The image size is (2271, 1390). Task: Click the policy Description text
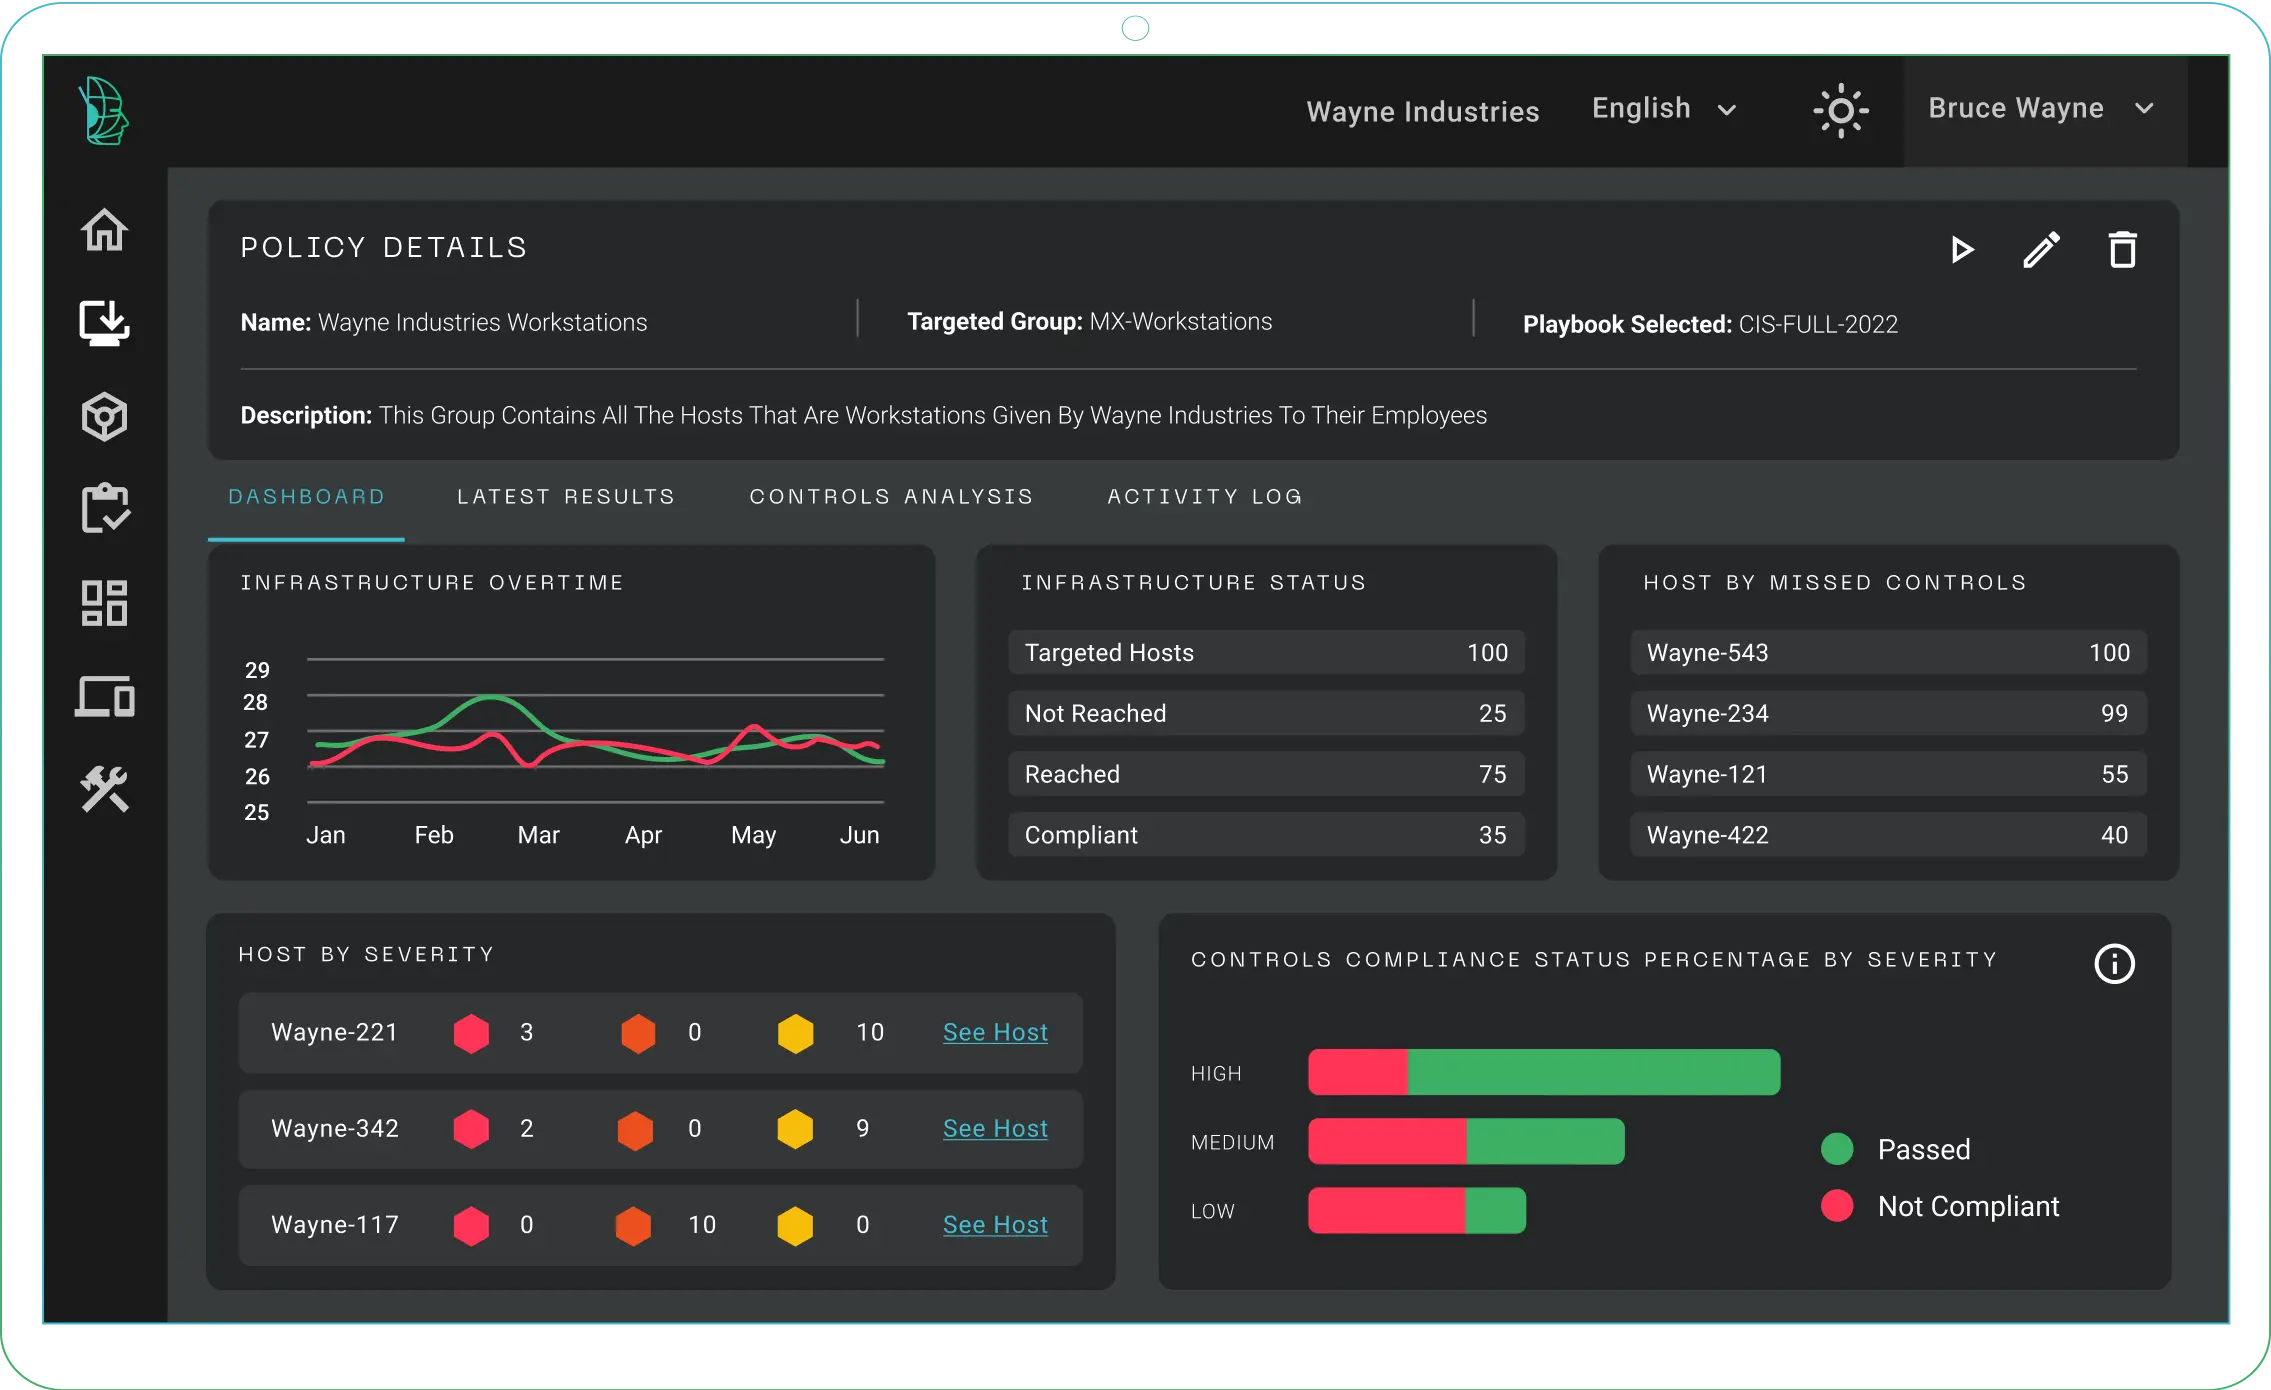(x=932, y=415)
